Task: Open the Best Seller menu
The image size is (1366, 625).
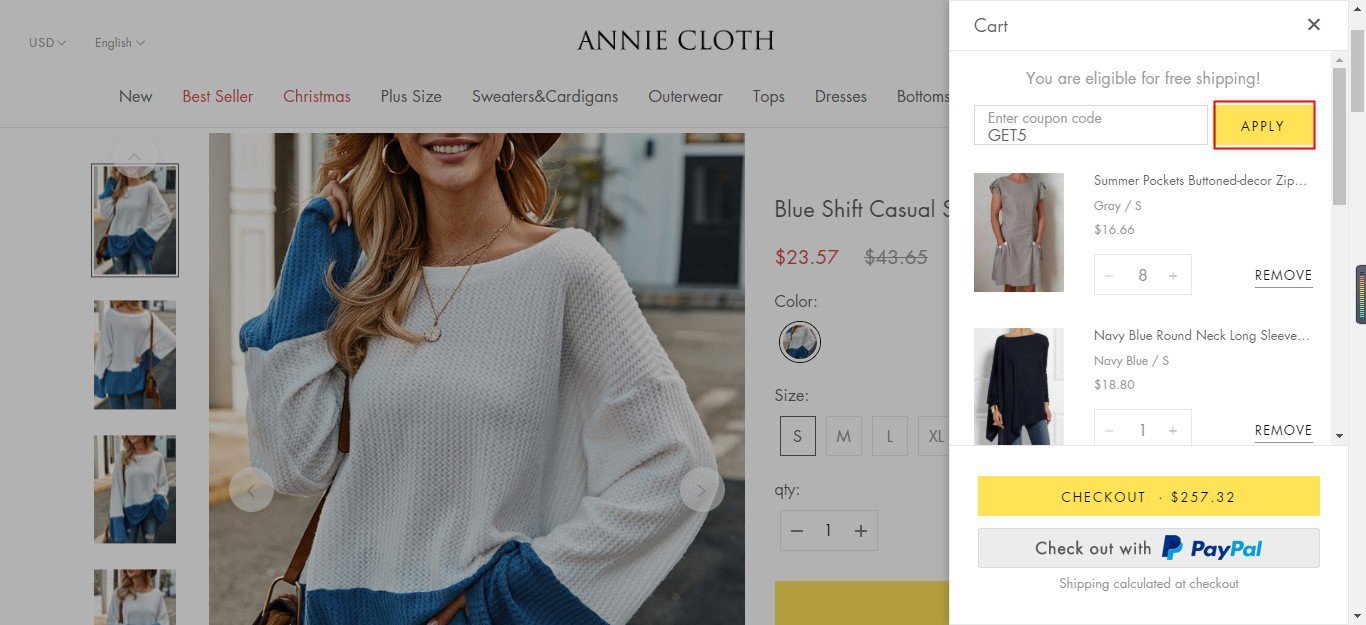Action: point(217,97)
